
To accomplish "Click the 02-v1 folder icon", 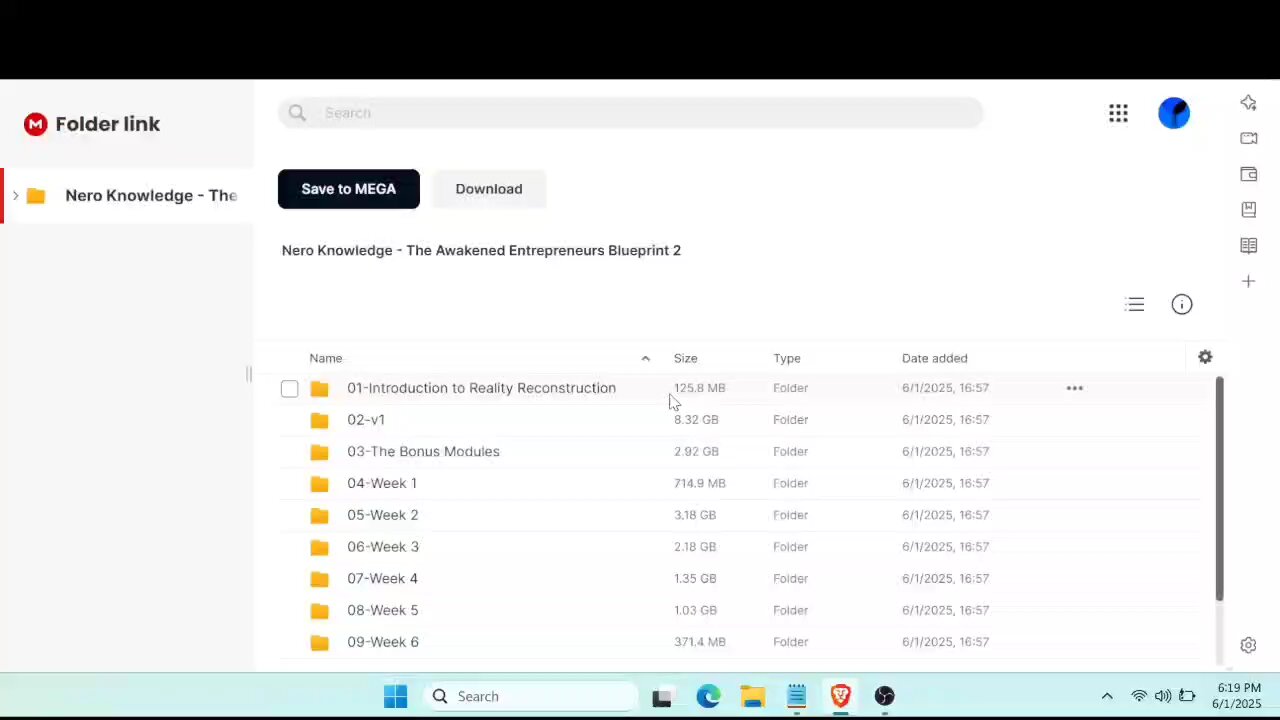I will point(319,420).
